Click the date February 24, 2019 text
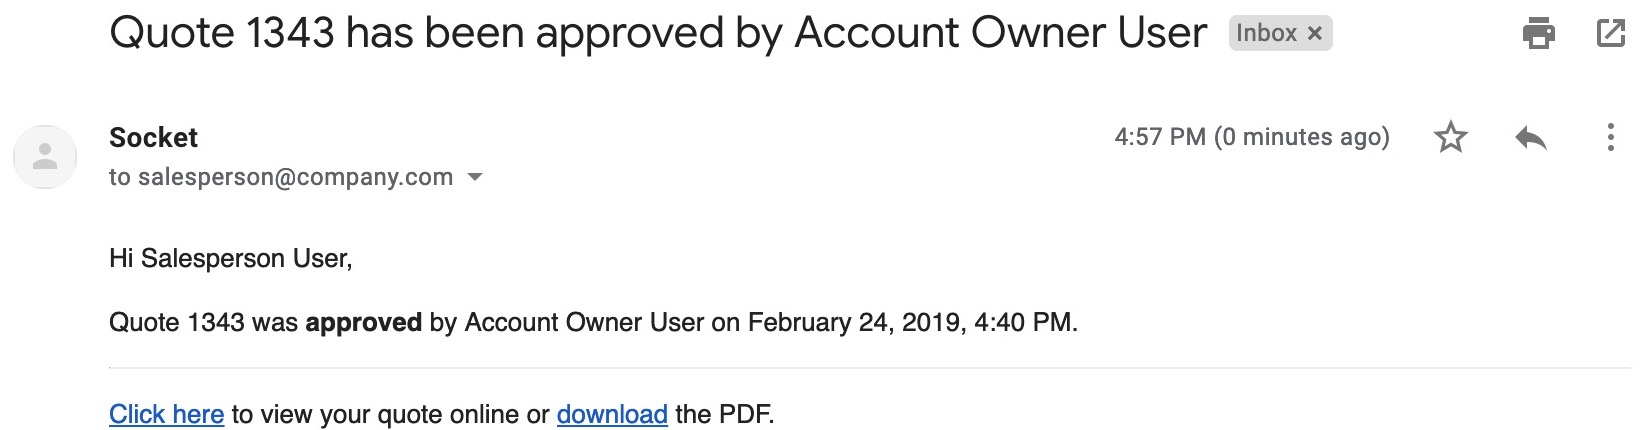The width and height of the screenshot is (1644, 430). pyautogui.click(x=857, y=322)
